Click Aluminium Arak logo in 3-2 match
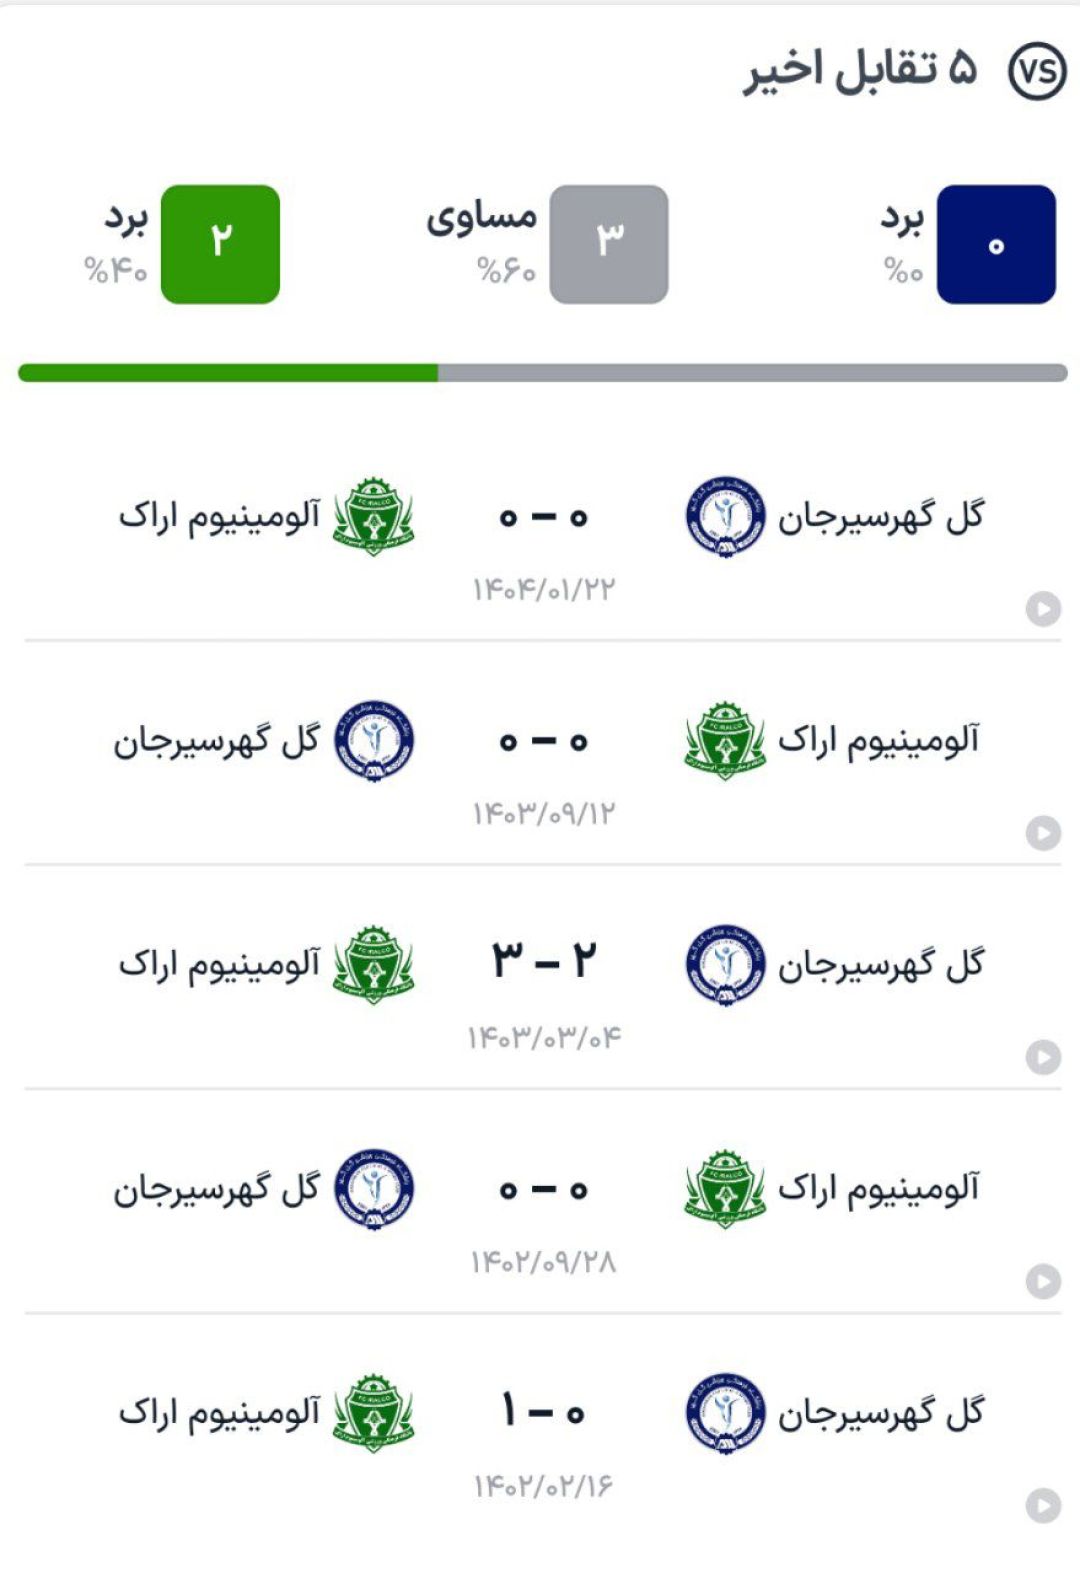The width and height of the screenshot is (1080, 1573). click(x=373, y=965)
